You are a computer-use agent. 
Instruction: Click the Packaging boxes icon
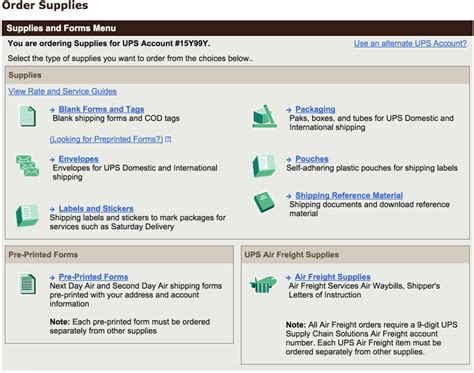point(265,116)
